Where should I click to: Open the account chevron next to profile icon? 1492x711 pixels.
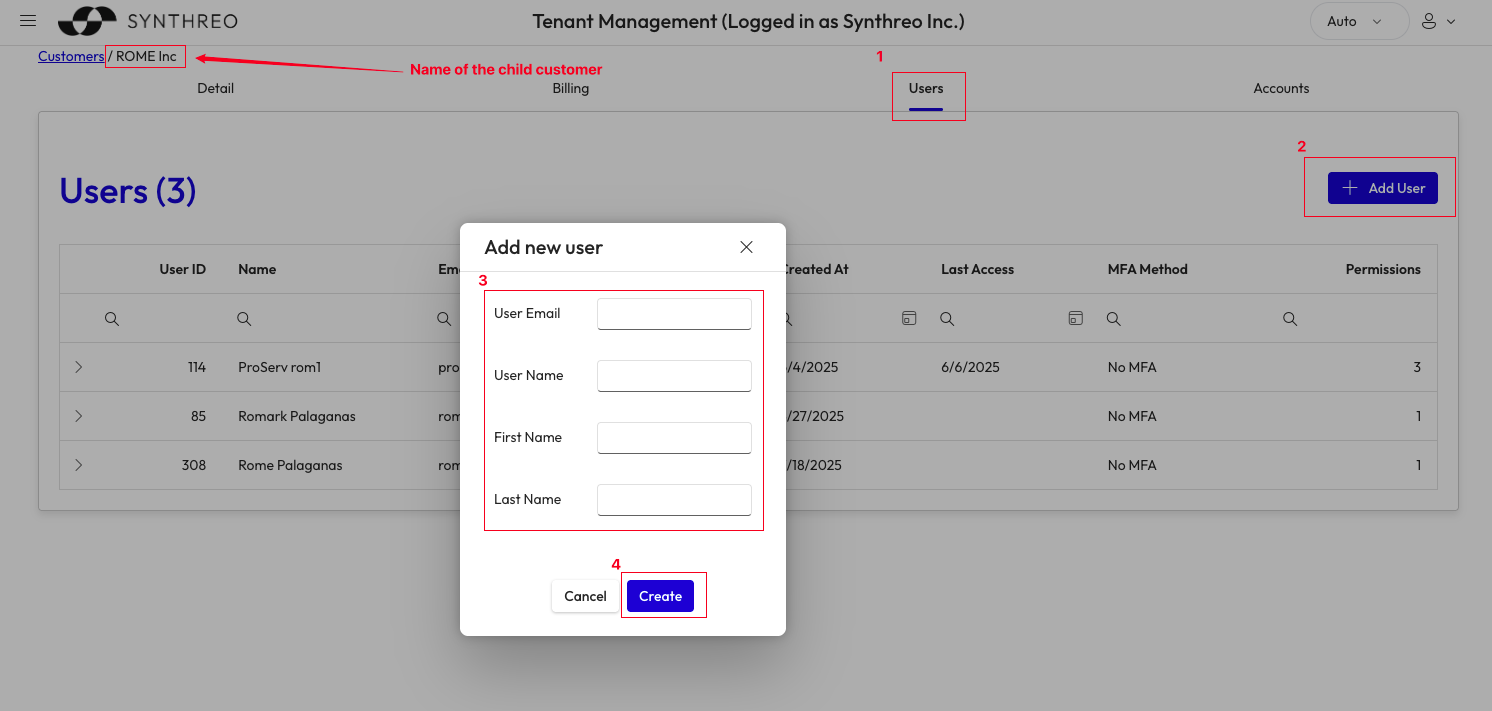coord(1451,20)
